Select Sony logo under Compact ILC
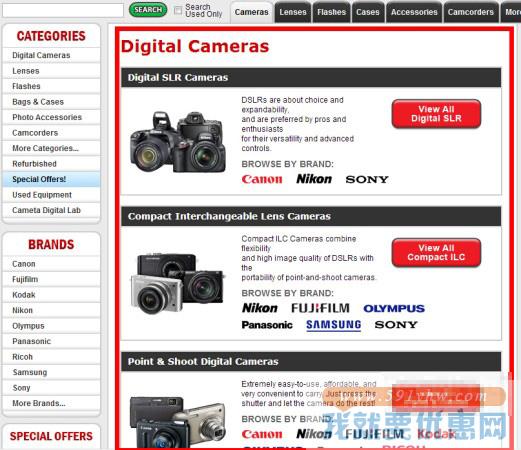This screenshot has height=450, width=521. click(x=396, y=325)
